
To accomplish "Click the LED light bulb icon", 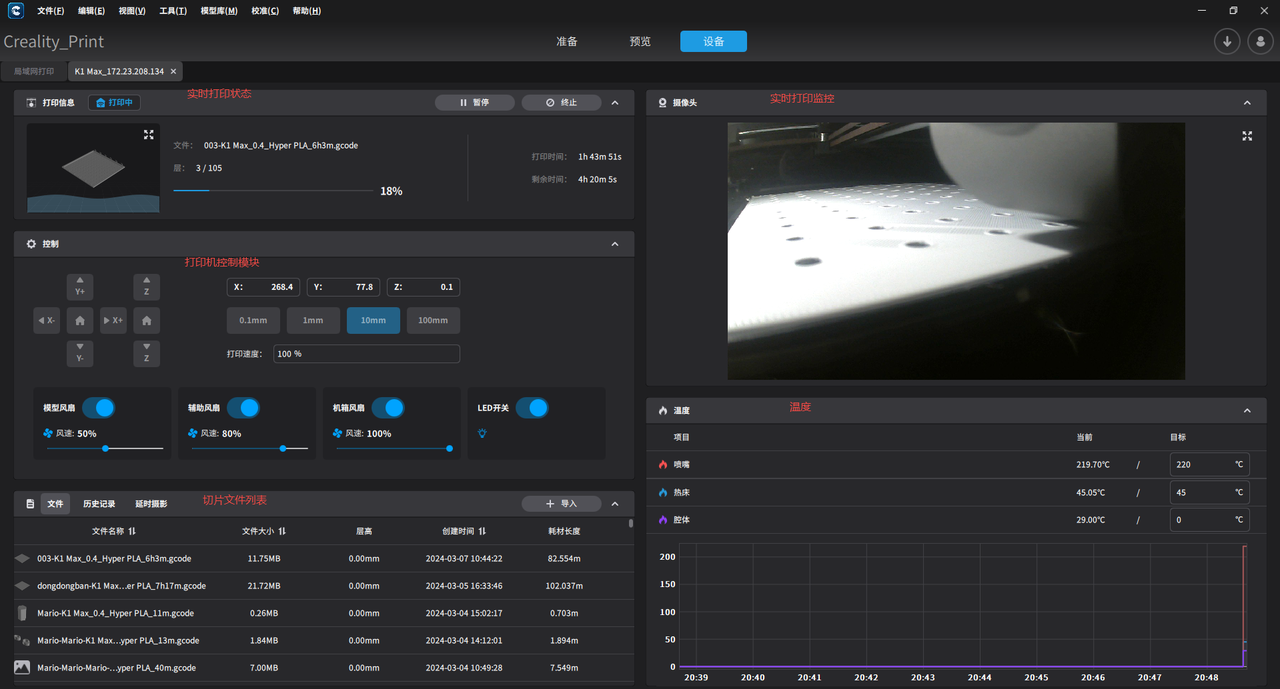I will (482, 433).
